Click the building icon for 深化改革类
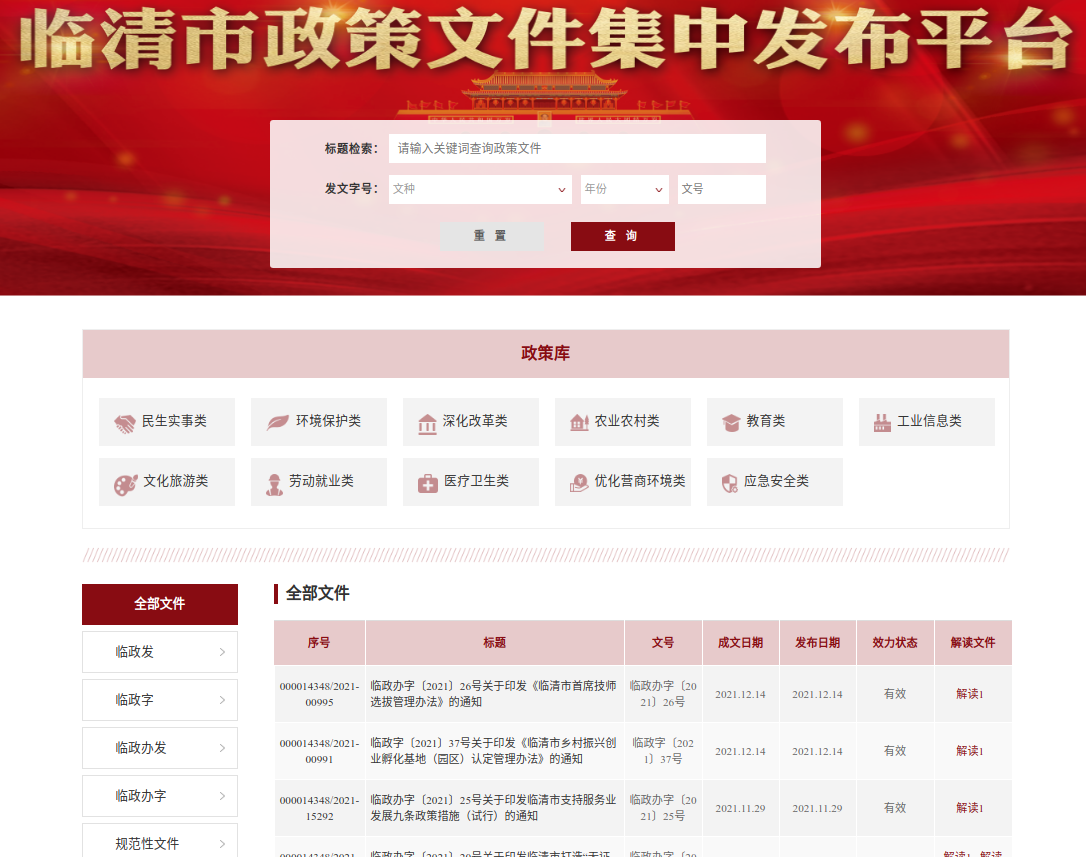Screen dimensions: 1086x857 tap(427, 423)
